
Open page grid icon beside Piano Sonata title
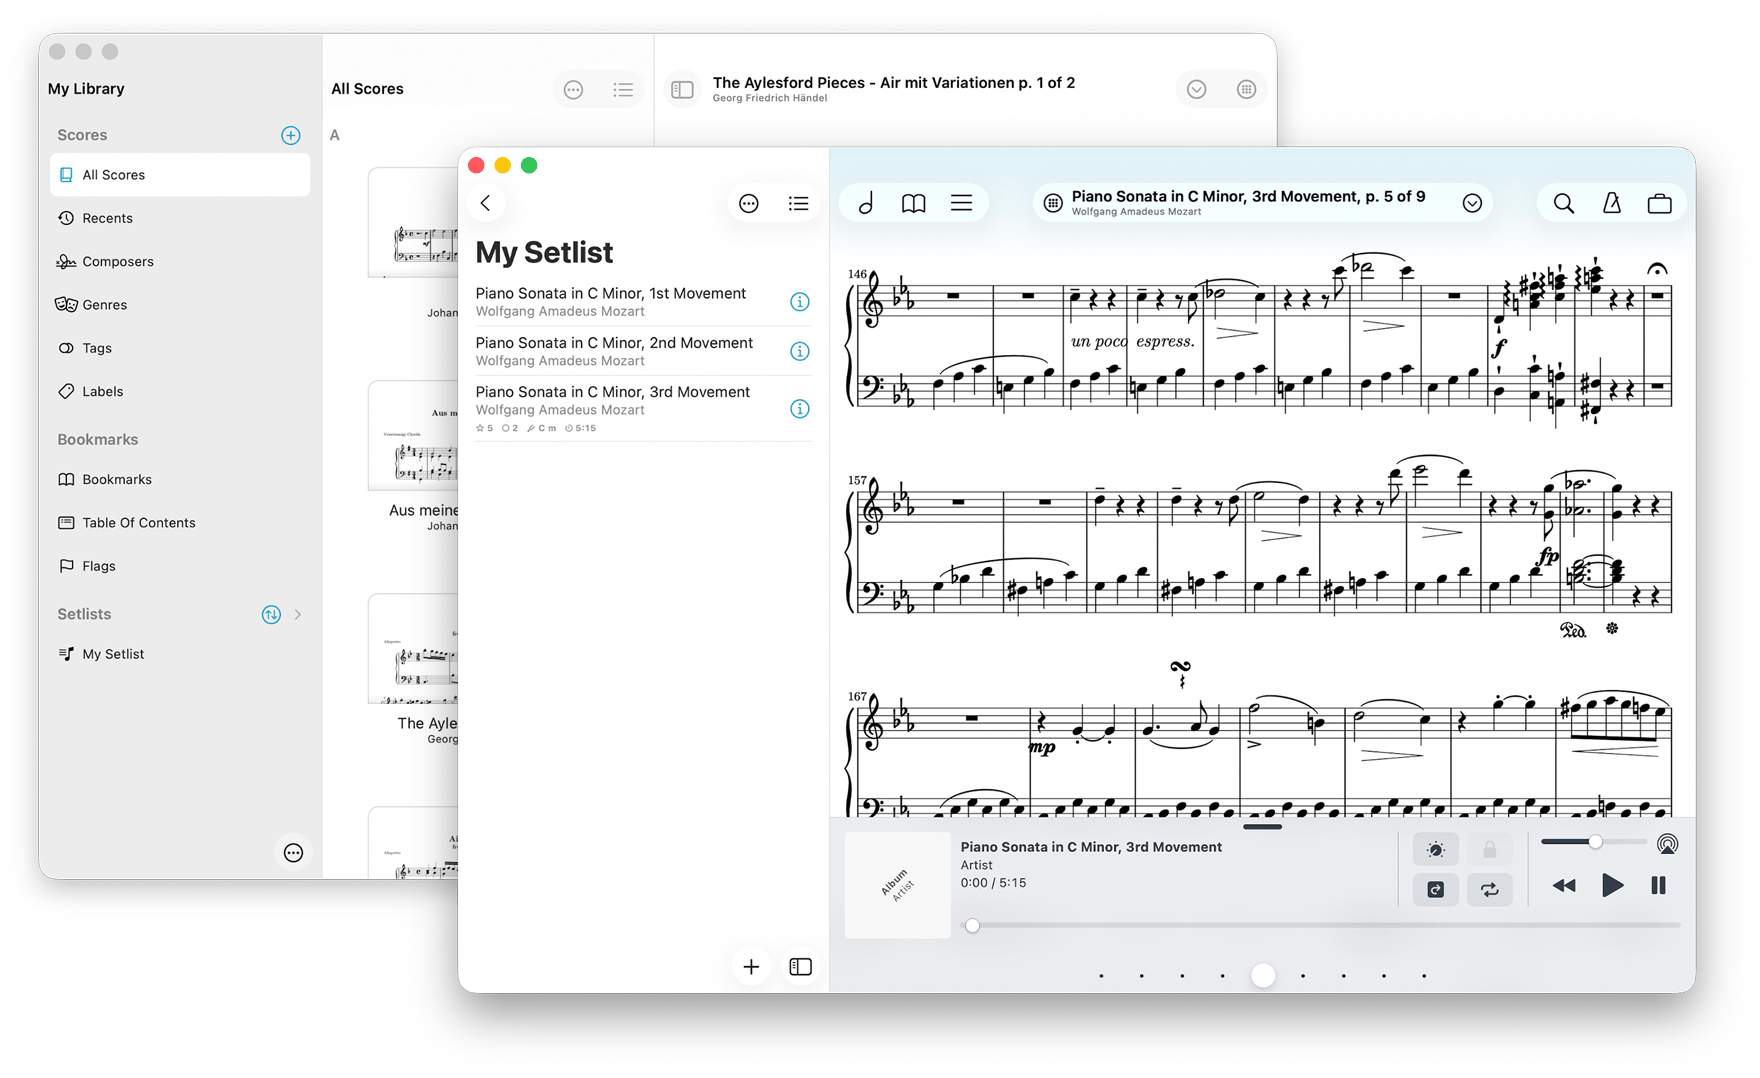click(x=1053, y=203)
